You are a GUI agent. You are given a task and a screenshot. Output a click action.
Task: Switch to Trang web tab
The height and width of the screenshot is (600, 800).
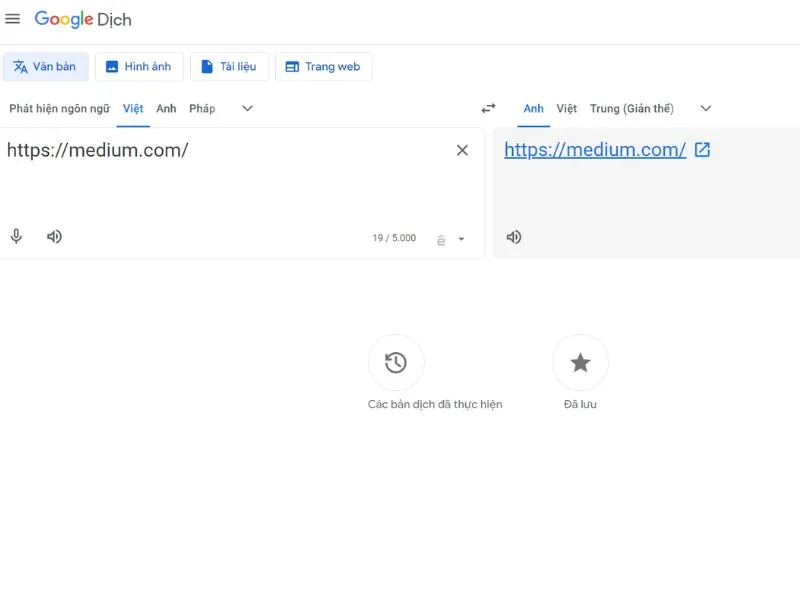point(323,66)
